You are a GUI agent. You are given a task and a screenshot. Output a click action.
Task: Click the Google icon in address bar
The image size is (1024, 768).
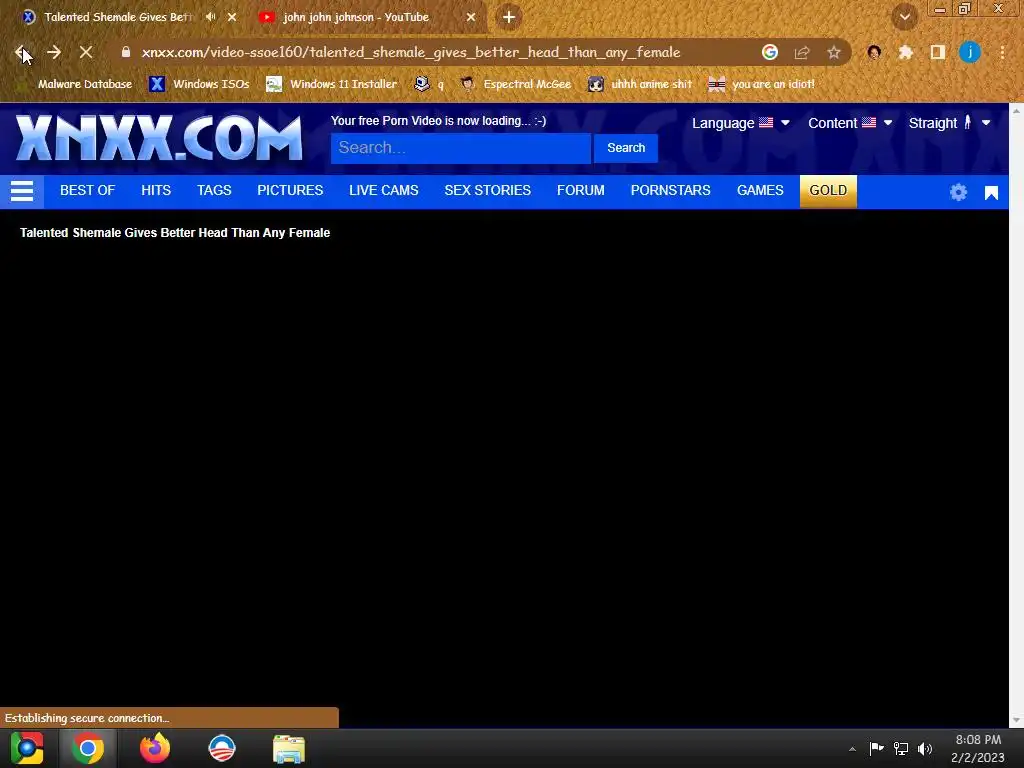click(769, 52)
